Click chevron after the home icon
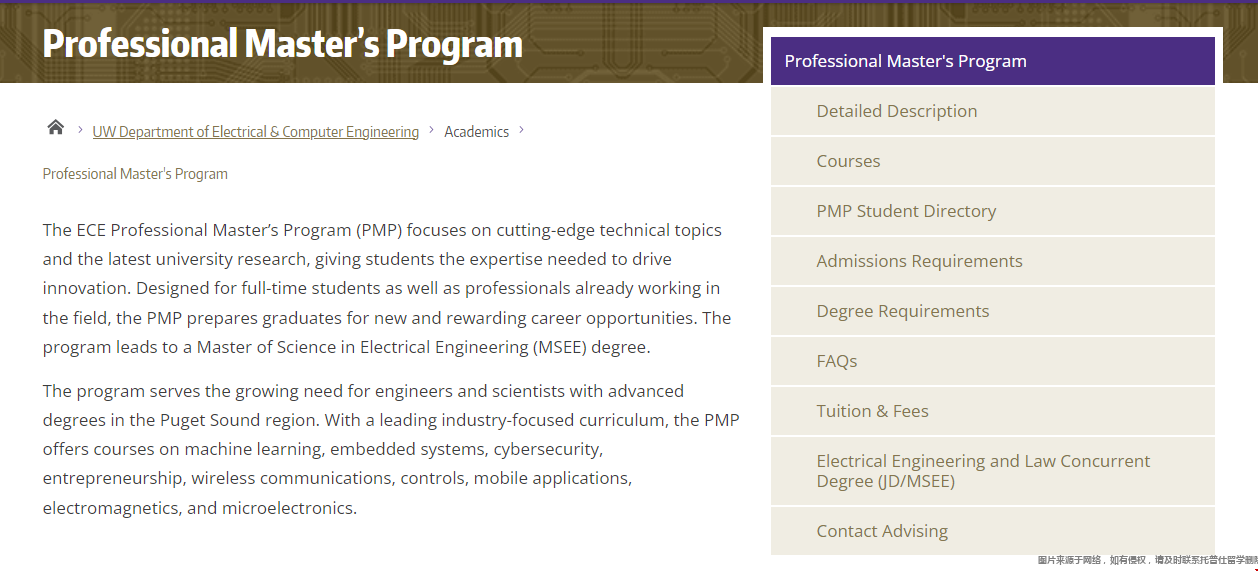1258x571 pixels. pyautogui.click(x=80, y=130)
